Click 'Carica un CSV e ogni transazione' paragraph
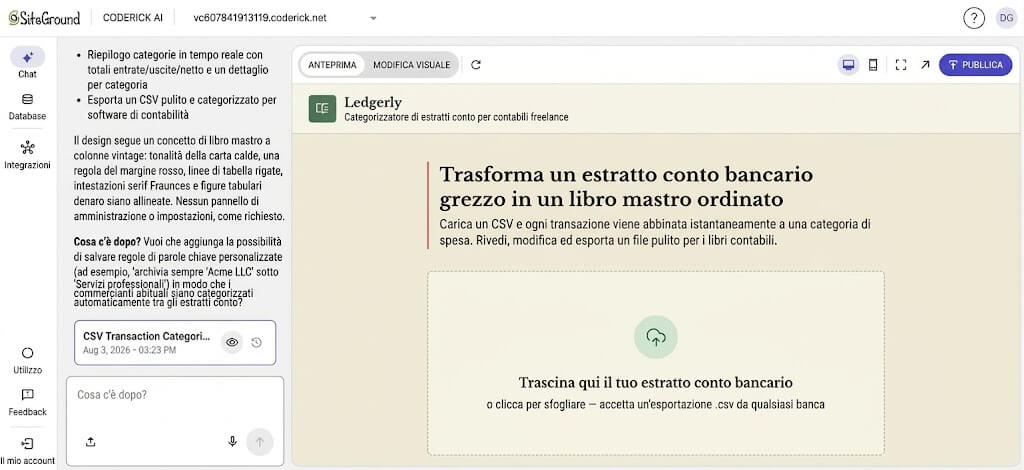The height and width of the screenshot is (470, 1024). point(655,232)
